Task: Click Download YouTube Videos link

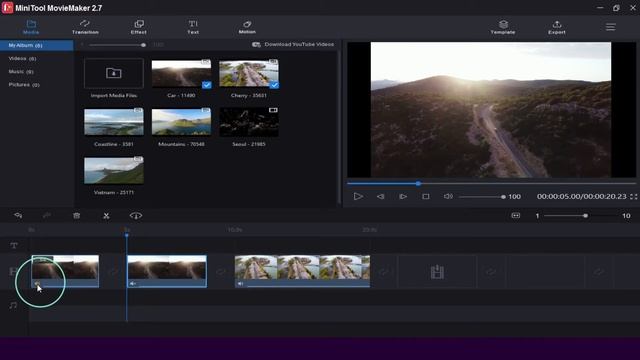Action: 293,44
